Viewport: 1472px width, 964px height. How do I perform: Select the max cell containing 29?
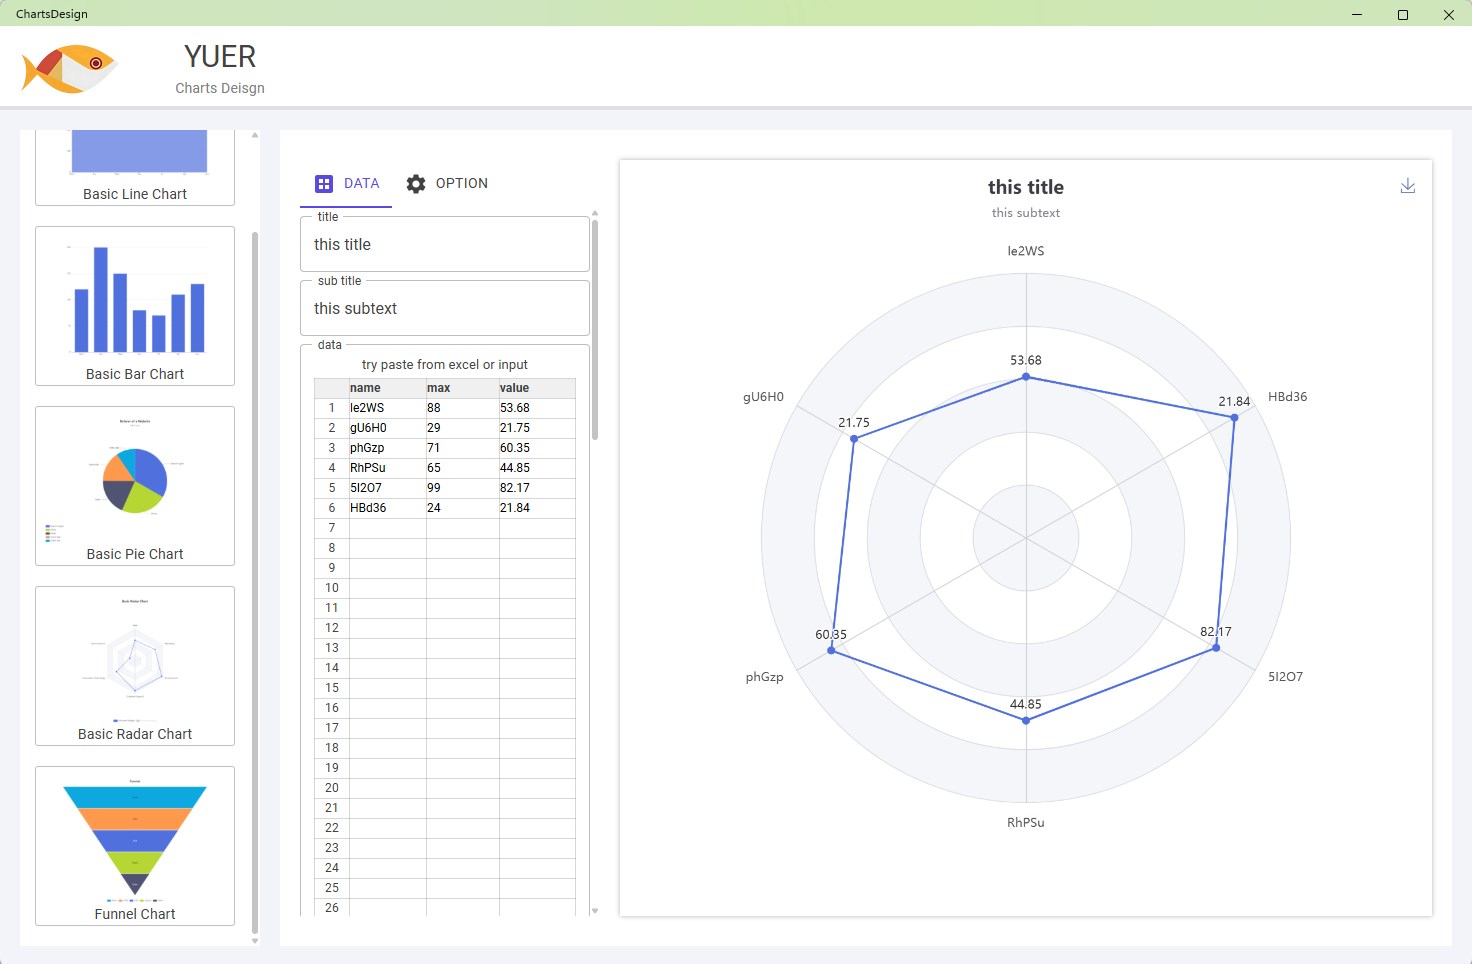[x=462, y=428]
